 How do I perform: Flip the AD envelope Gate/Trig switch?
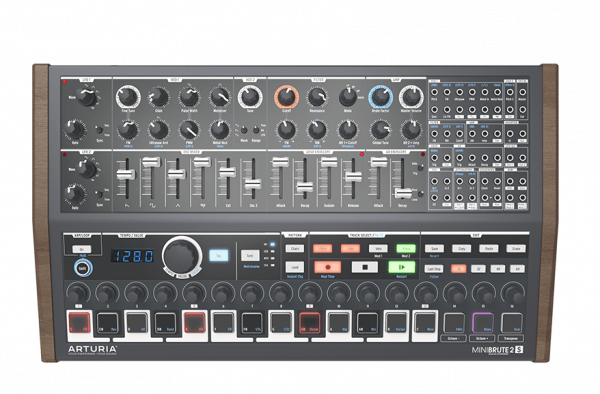click(421, 168)
